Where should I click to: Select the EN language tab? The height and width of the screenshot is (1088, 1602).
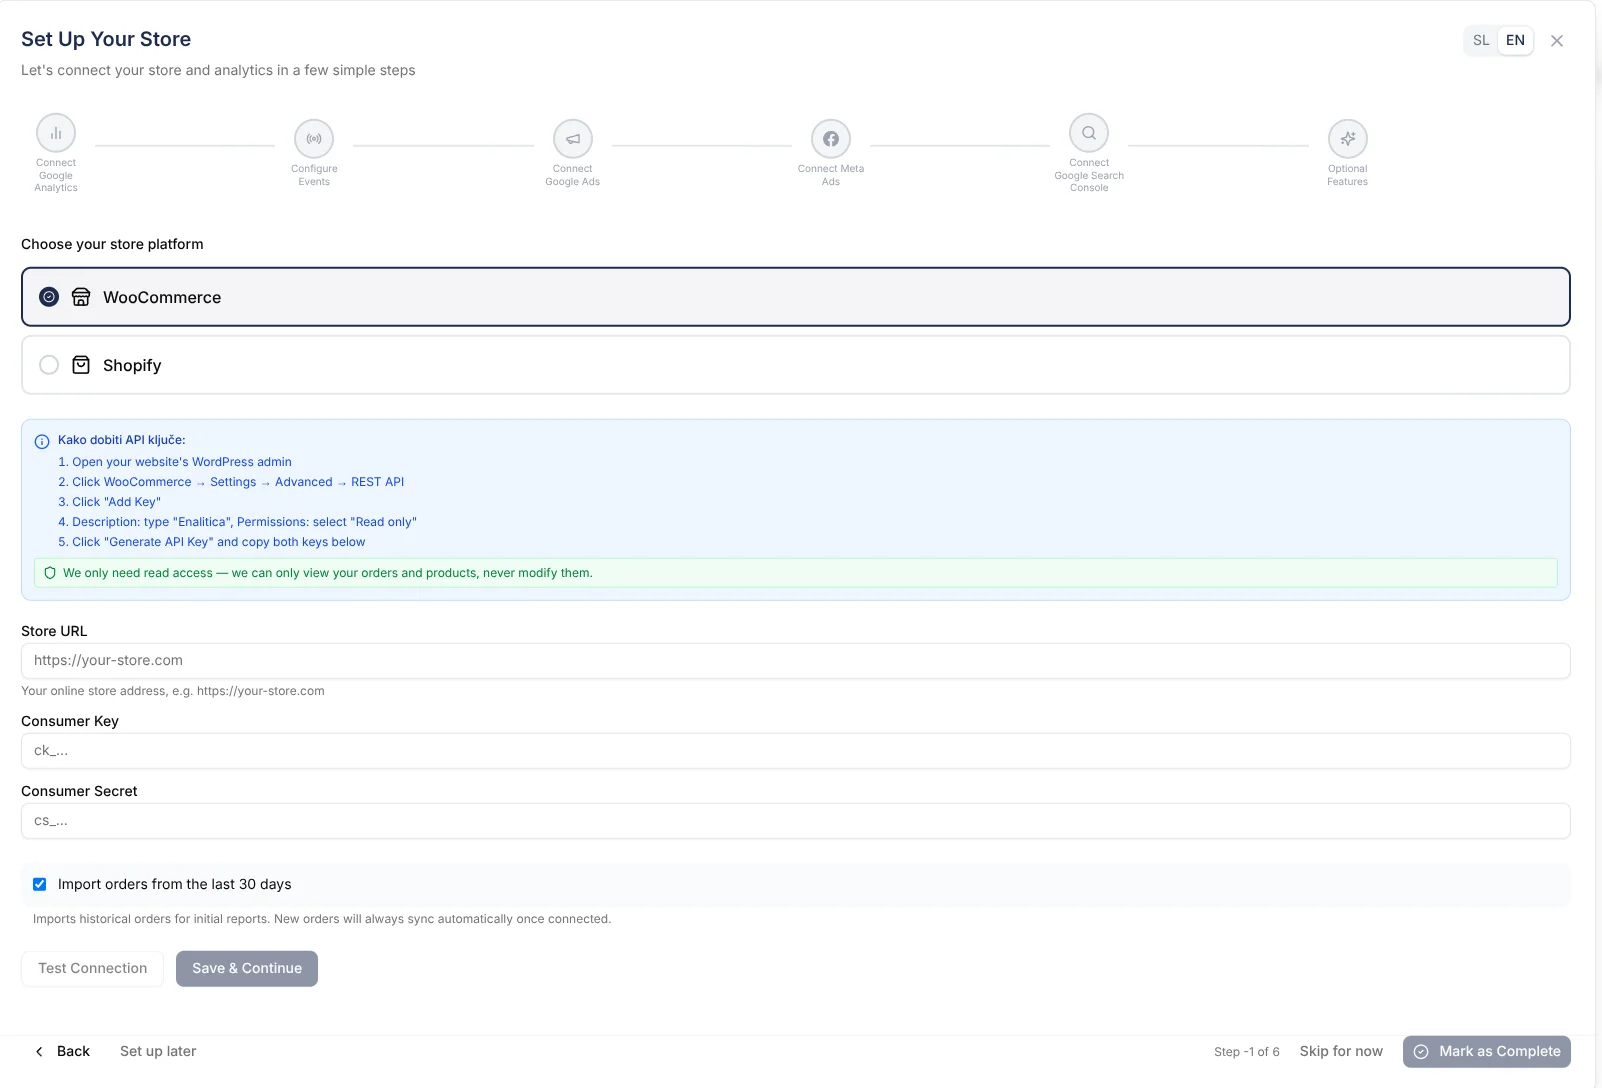pos(1514,40)
